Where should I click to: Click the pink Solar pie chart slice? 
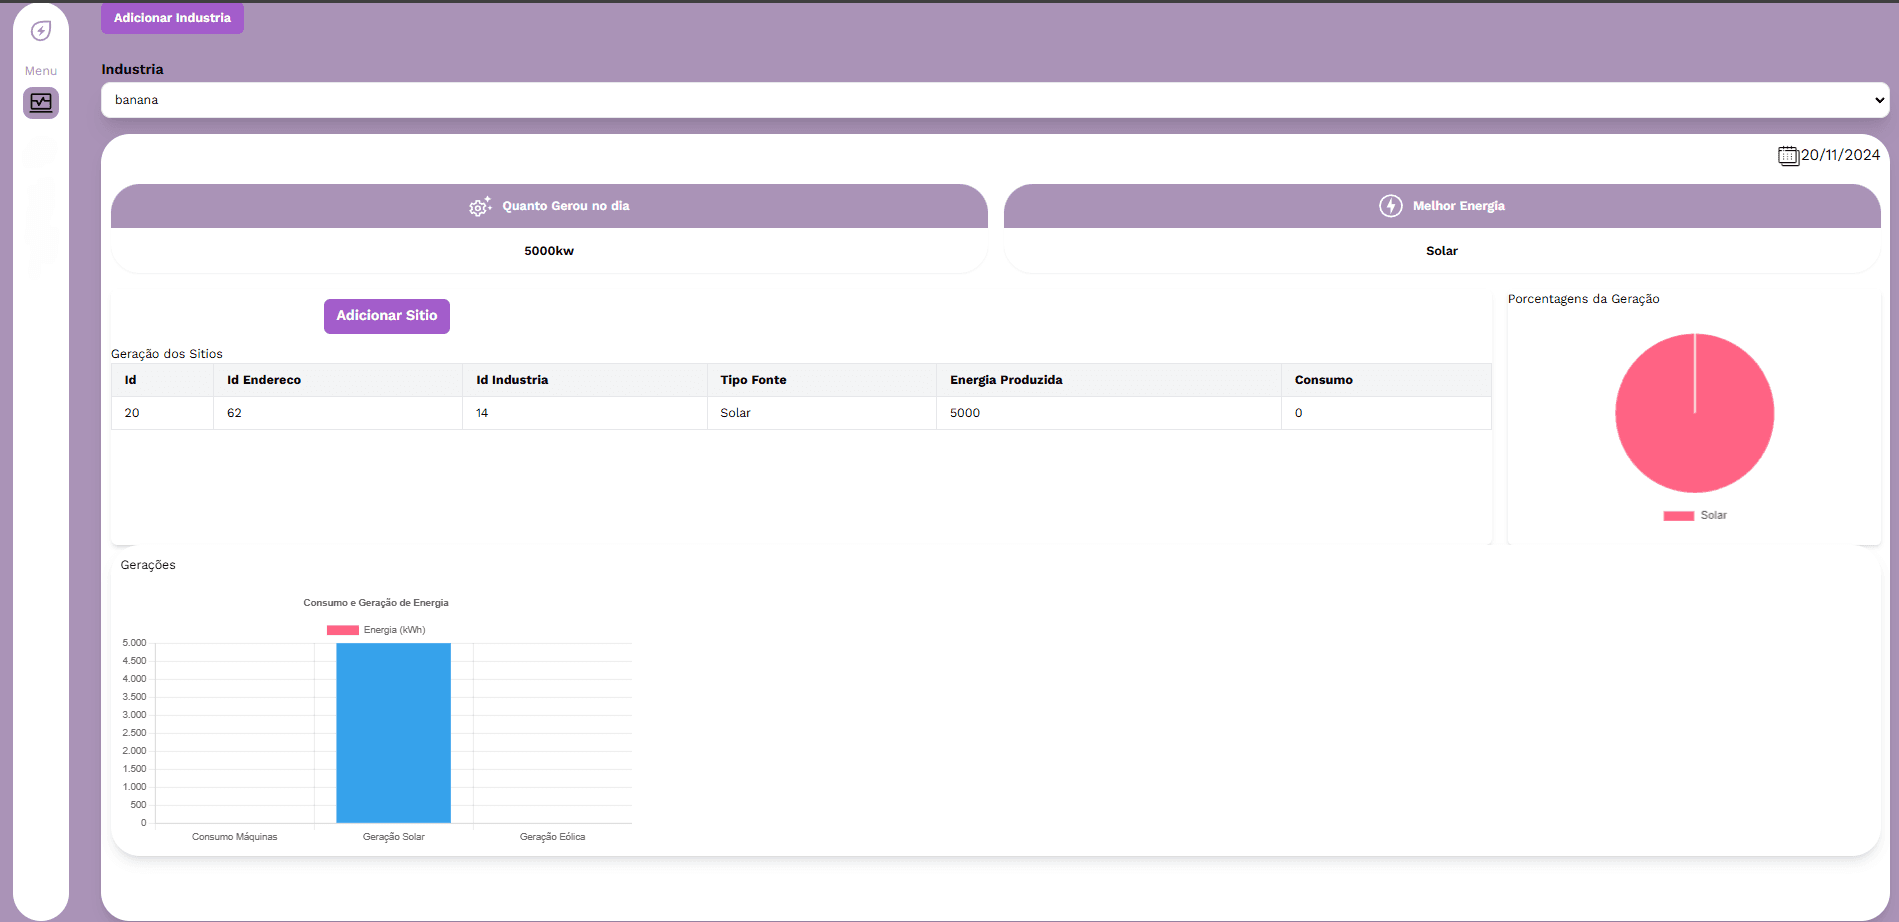pyautogui.click(x=1695, y=420)
